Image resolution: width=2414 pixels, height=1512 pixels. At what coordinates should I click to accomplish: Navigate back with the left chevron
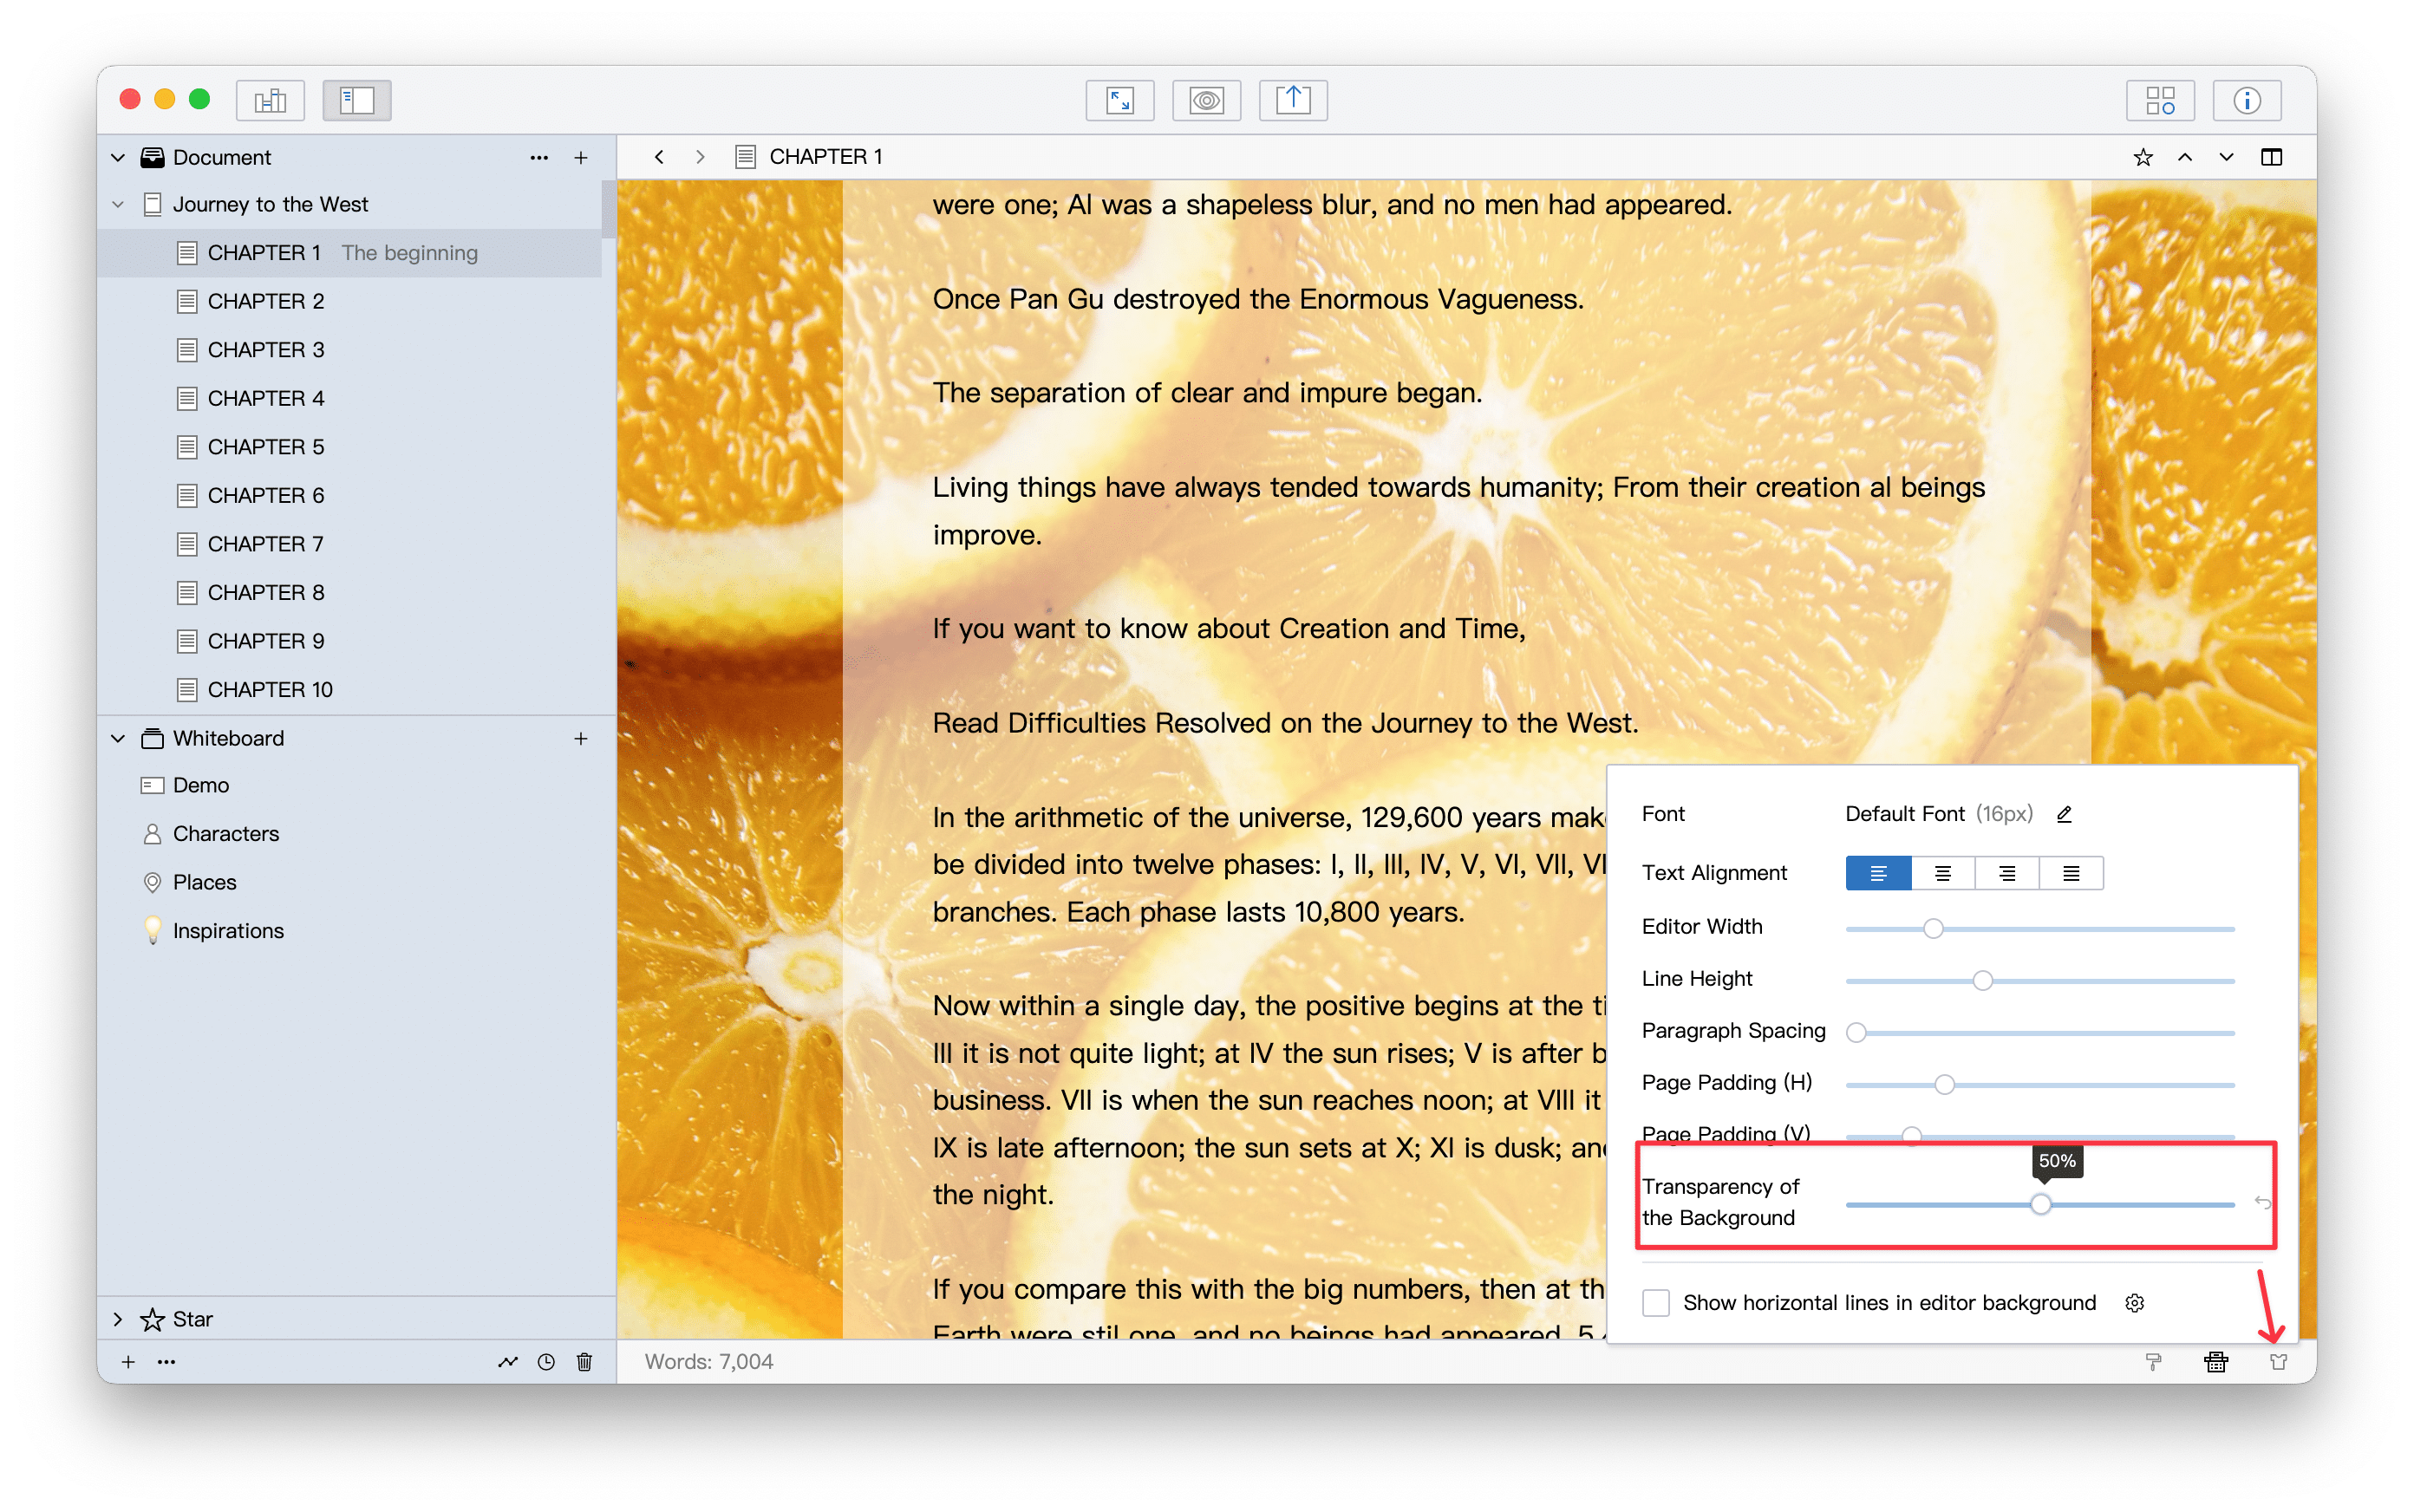click(x=659, y=157)
